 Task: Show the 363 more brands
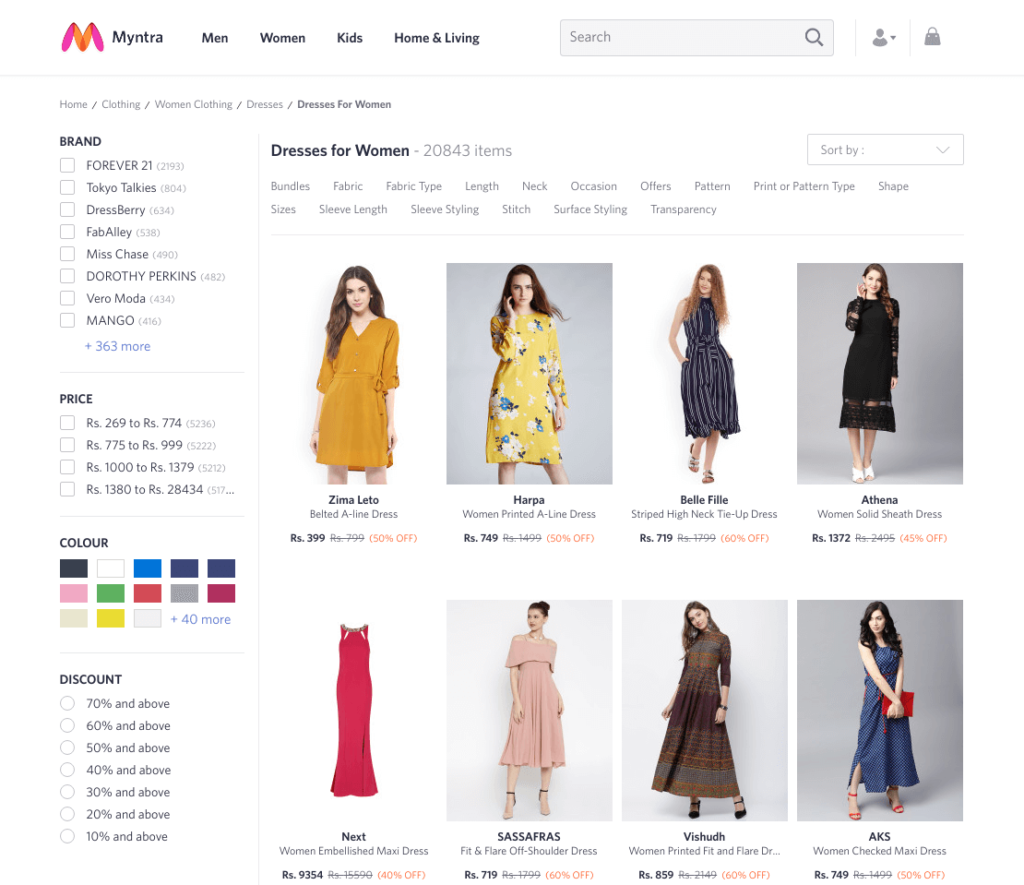[x=118, y=346]
